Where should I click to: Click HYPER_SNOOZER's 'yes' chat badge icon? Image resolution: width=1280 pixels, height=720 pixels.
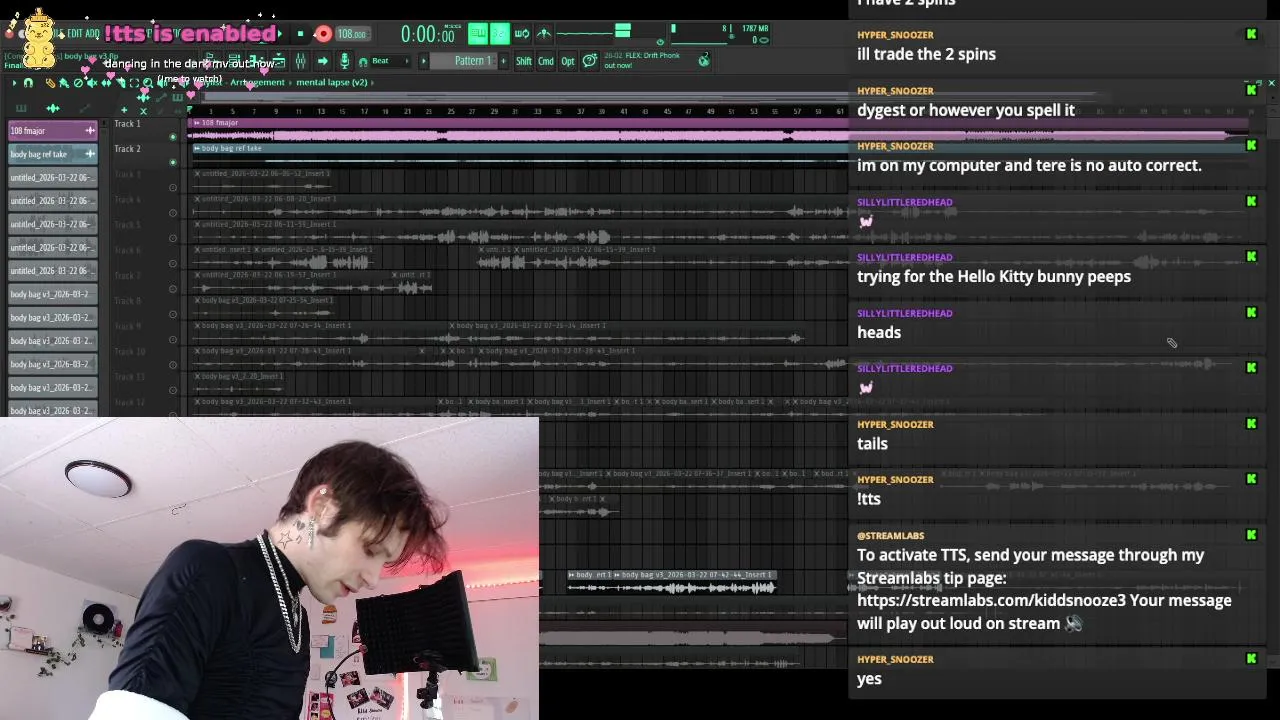click(x=1251, y=658)
